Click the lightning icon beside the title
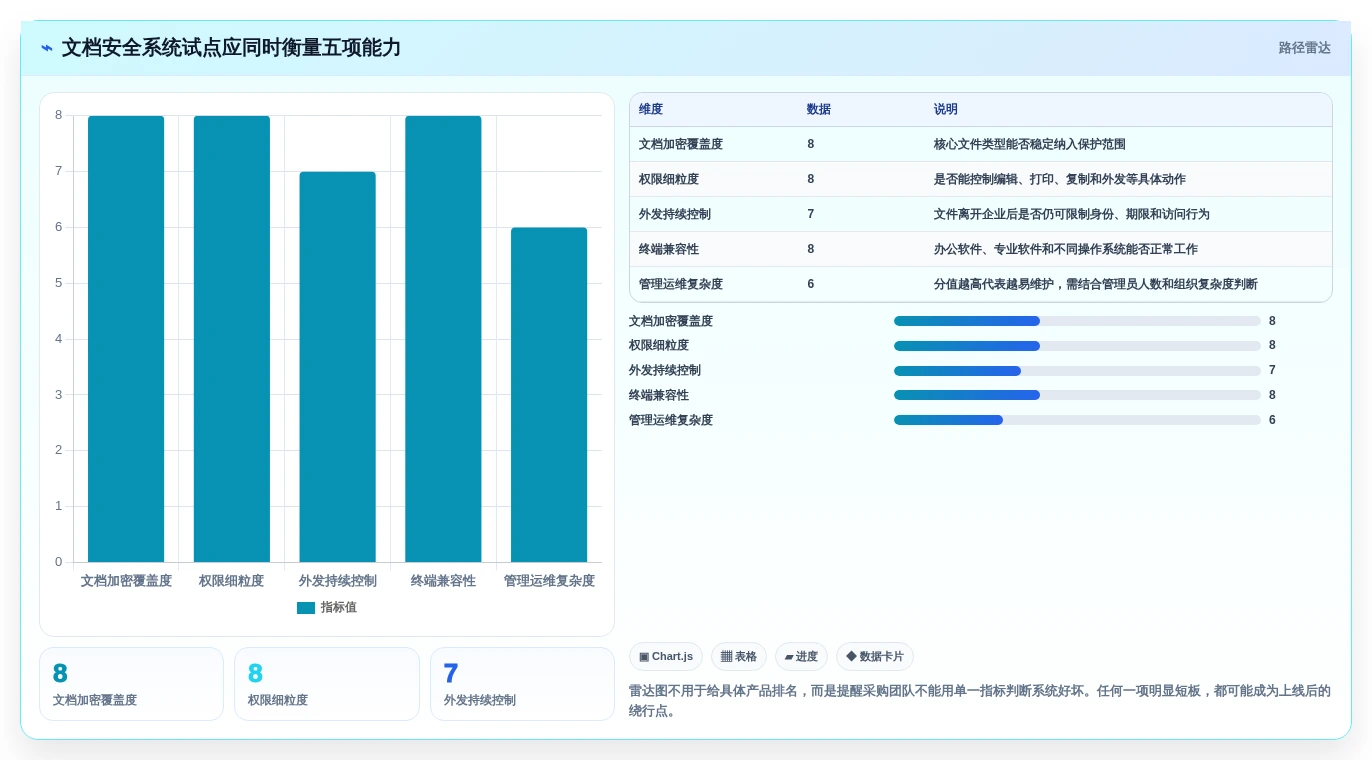This screenshot has width=1372, height=760. coord(47,48)
